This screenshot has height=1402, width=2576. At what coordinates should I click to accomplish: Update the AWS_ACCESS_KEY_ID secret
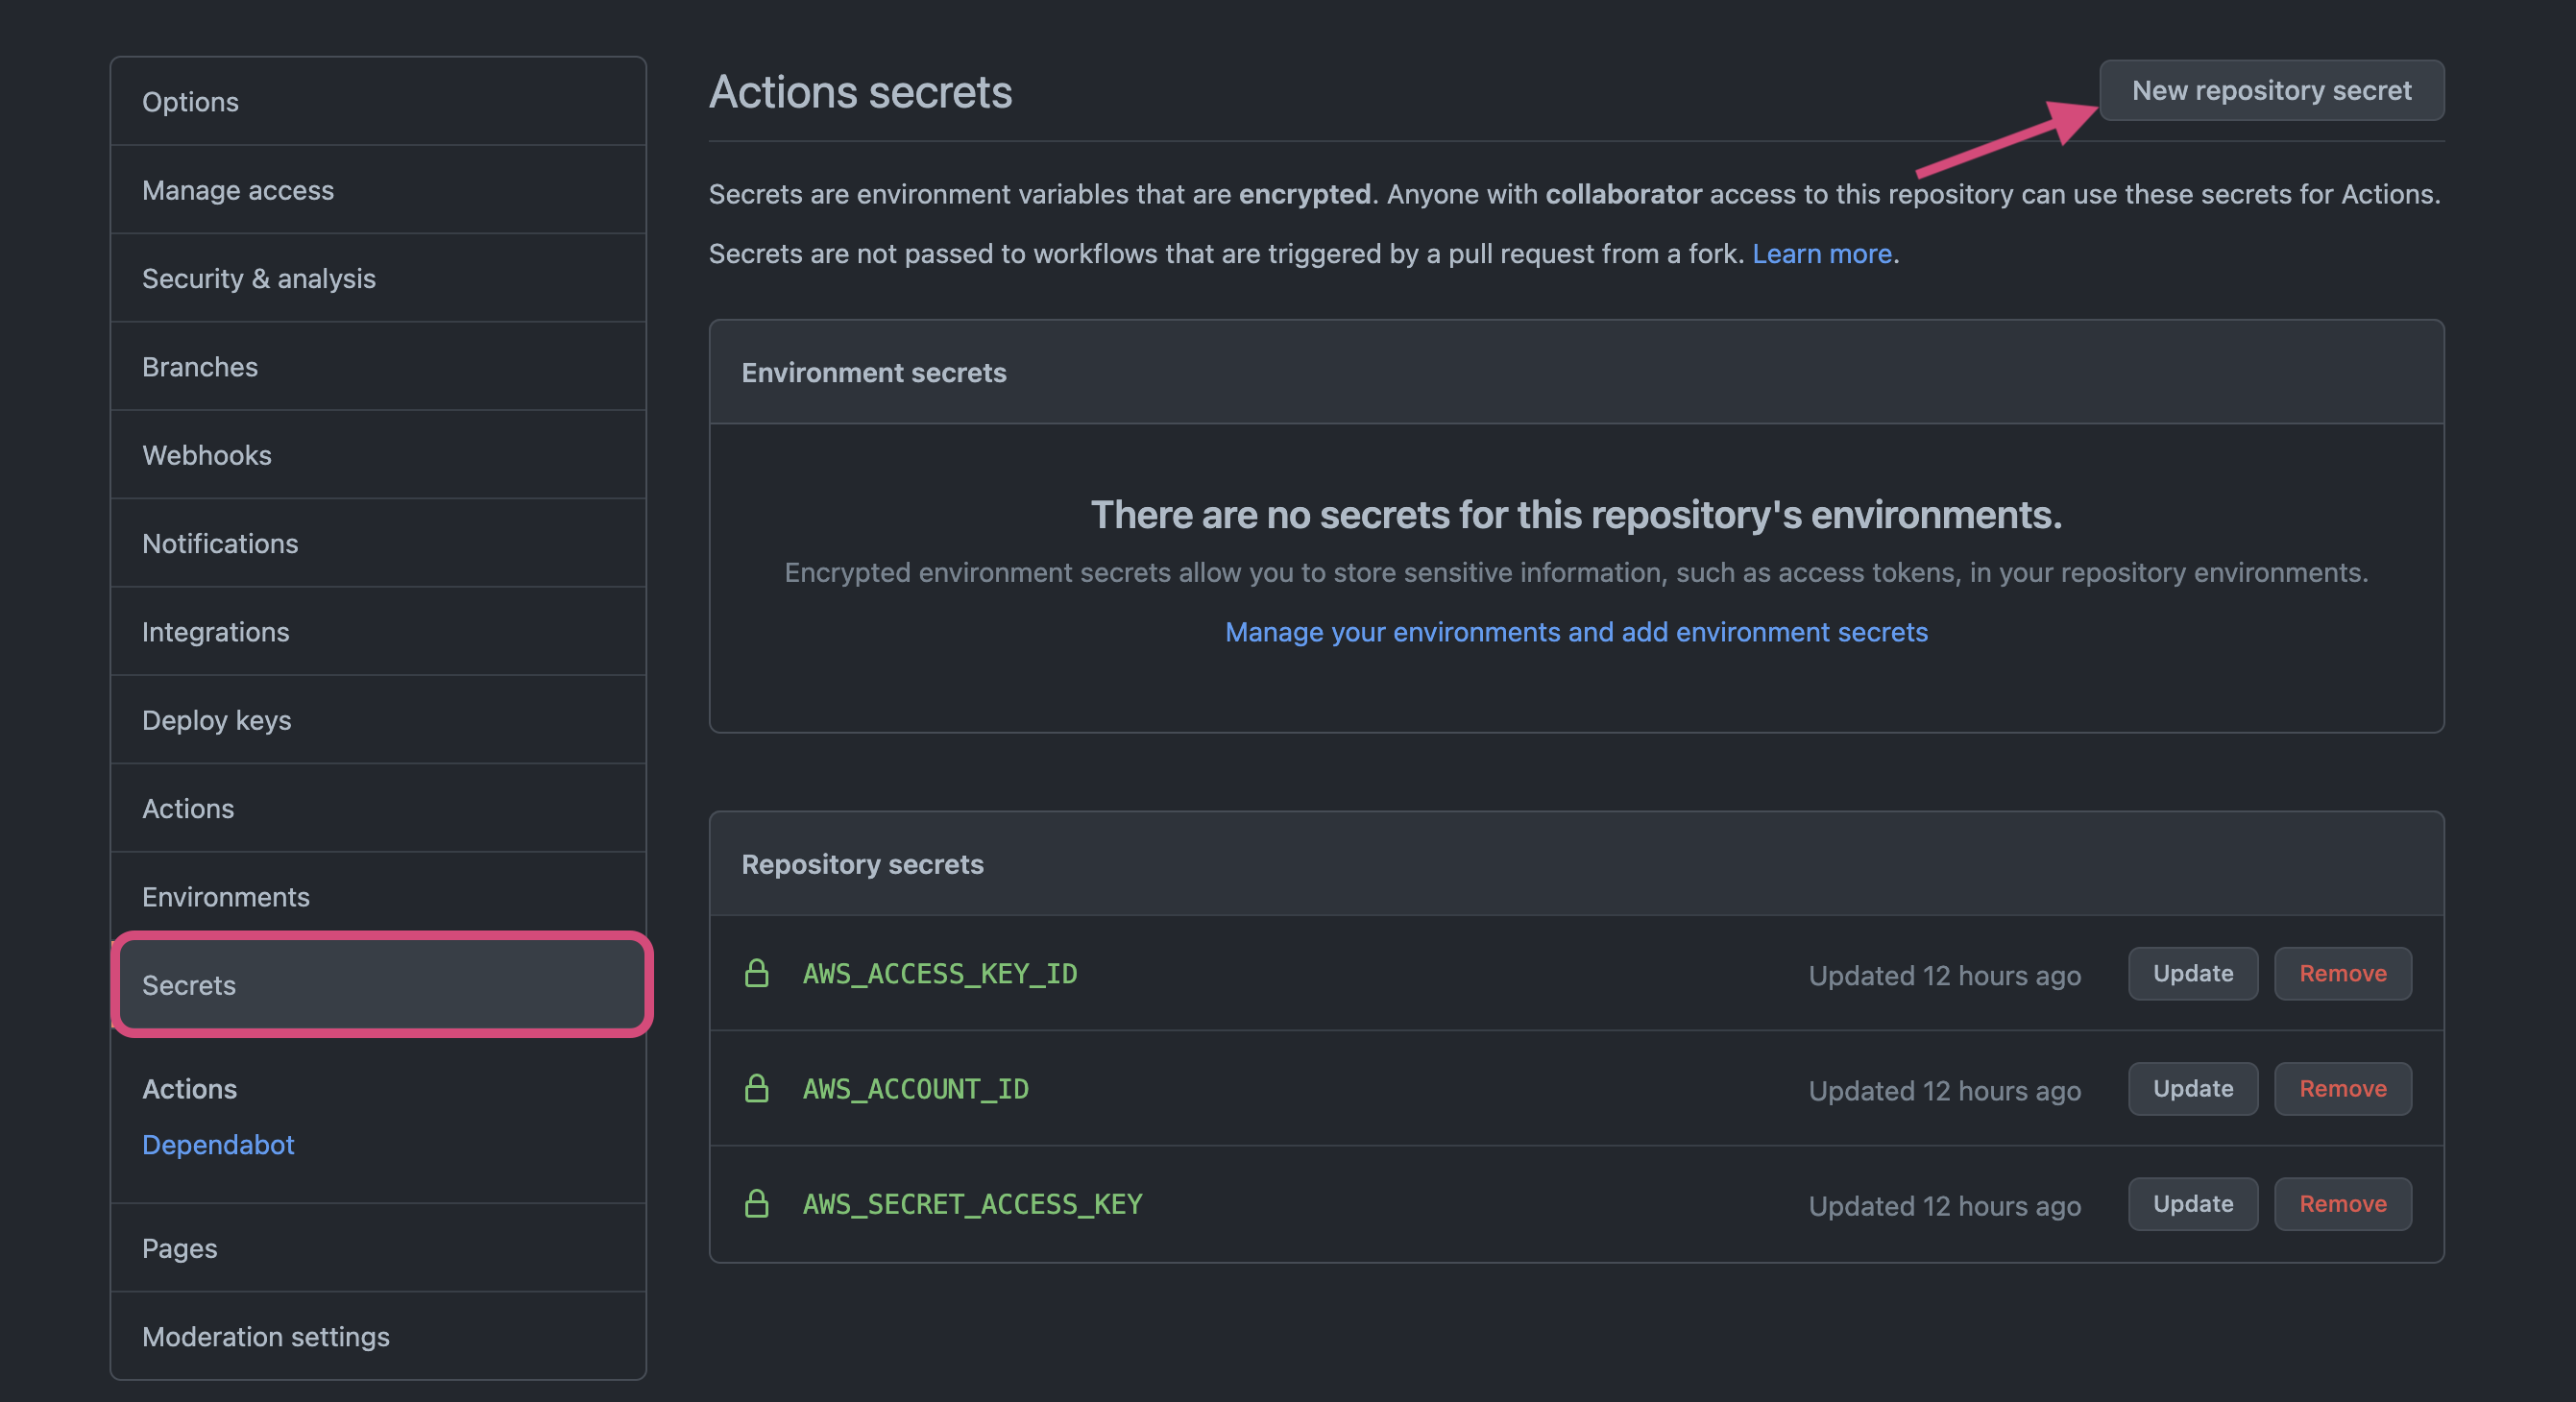[2192, 973]
